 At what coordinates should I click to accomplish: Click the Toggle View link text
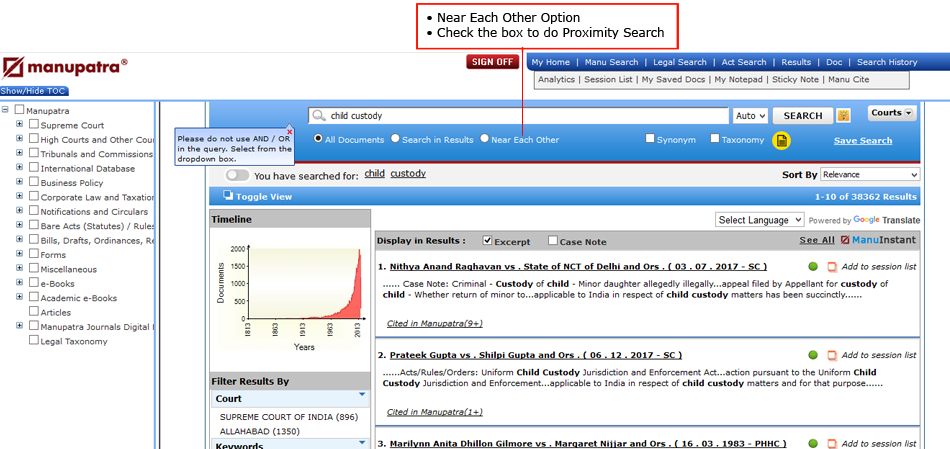(264, 196)
